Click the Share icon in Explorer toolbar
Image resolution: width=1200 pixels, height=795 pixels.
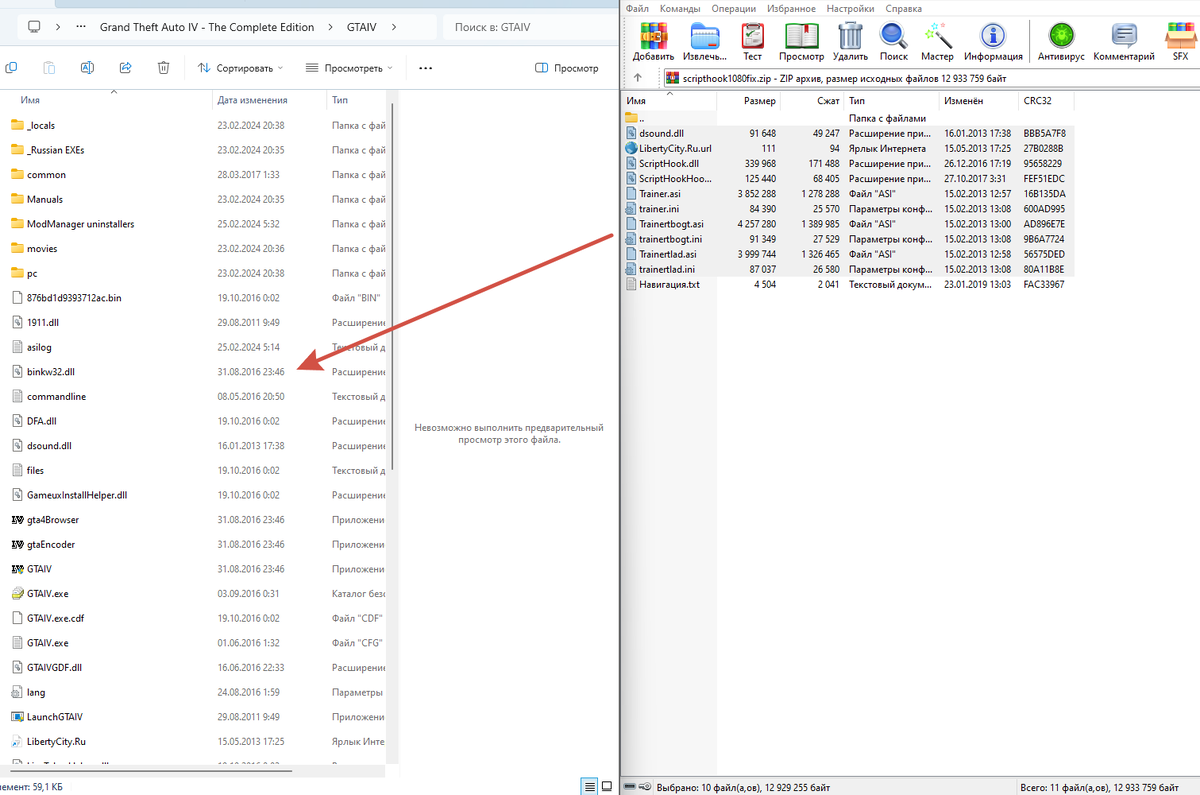coord(125,68)
